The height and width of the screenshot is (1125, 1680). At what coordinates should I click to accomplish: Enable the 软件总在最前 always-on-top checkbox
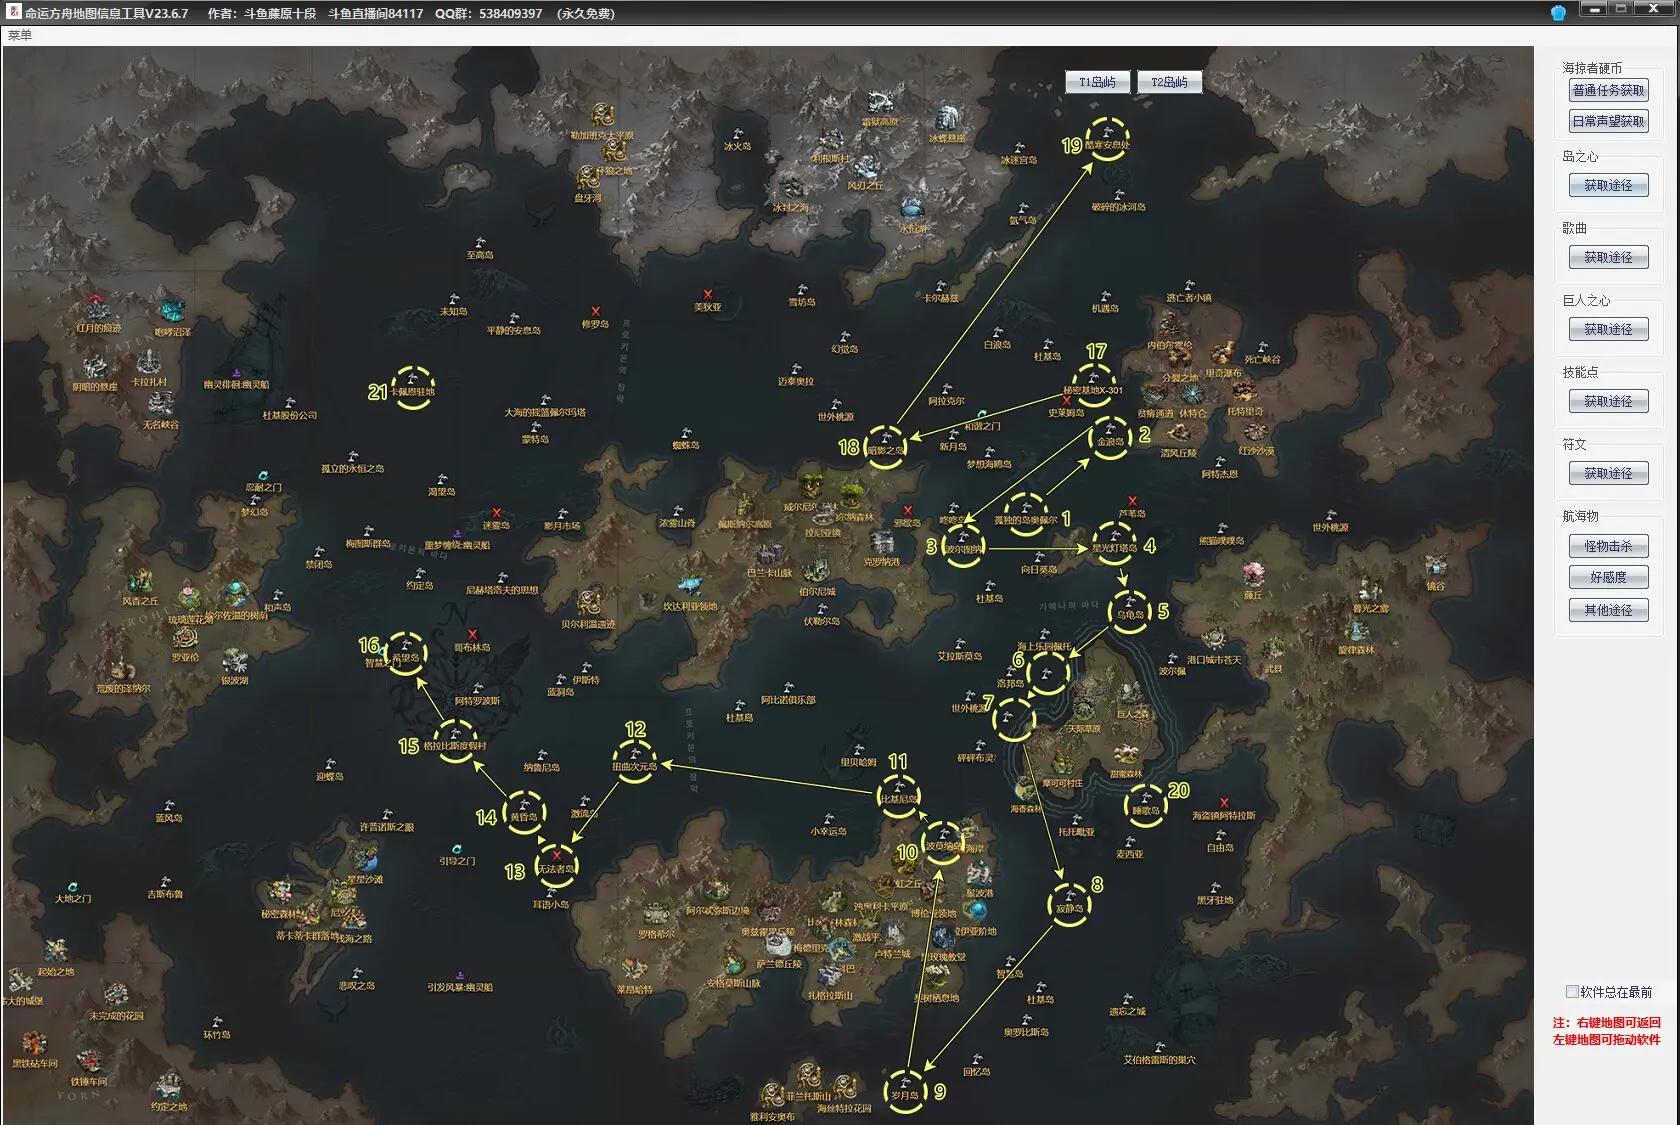point(1572,992)
